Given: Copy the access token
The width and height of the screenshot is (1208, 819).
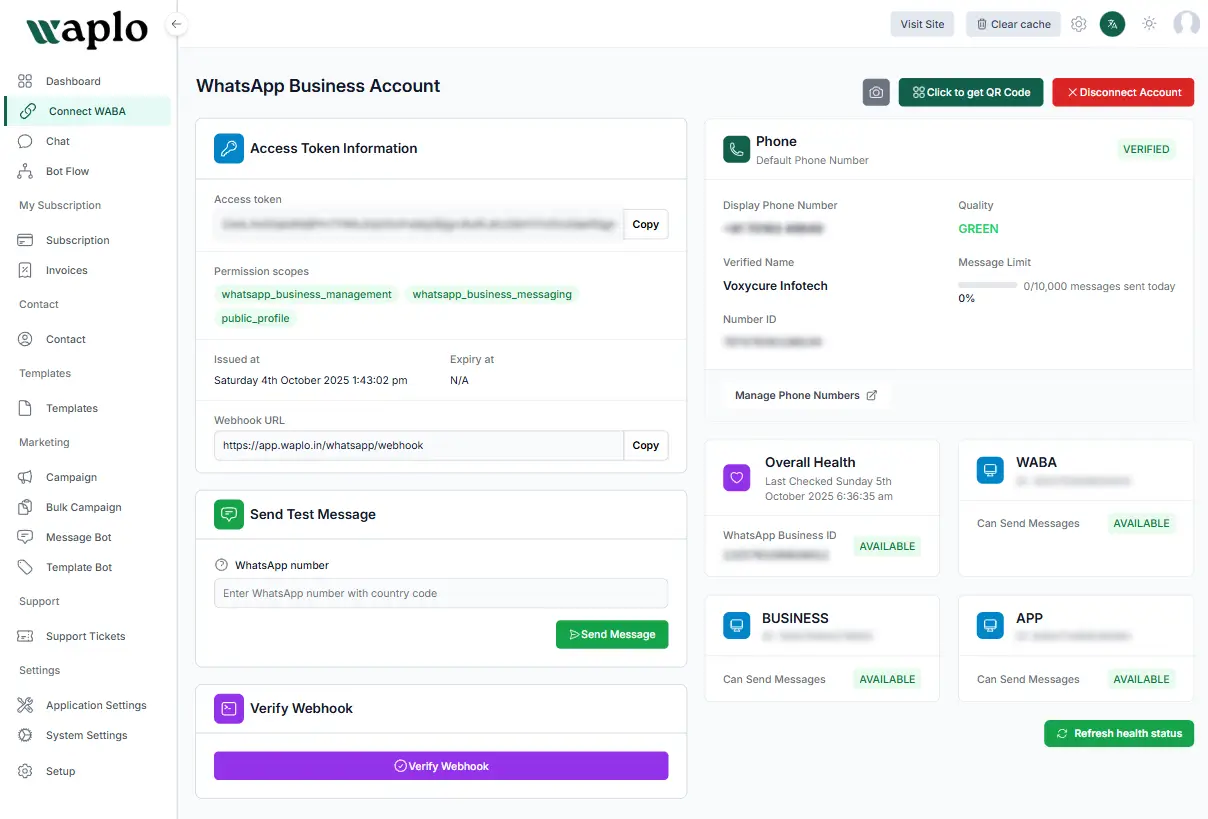Looking at the screenshot, I should tap(645, 224).
